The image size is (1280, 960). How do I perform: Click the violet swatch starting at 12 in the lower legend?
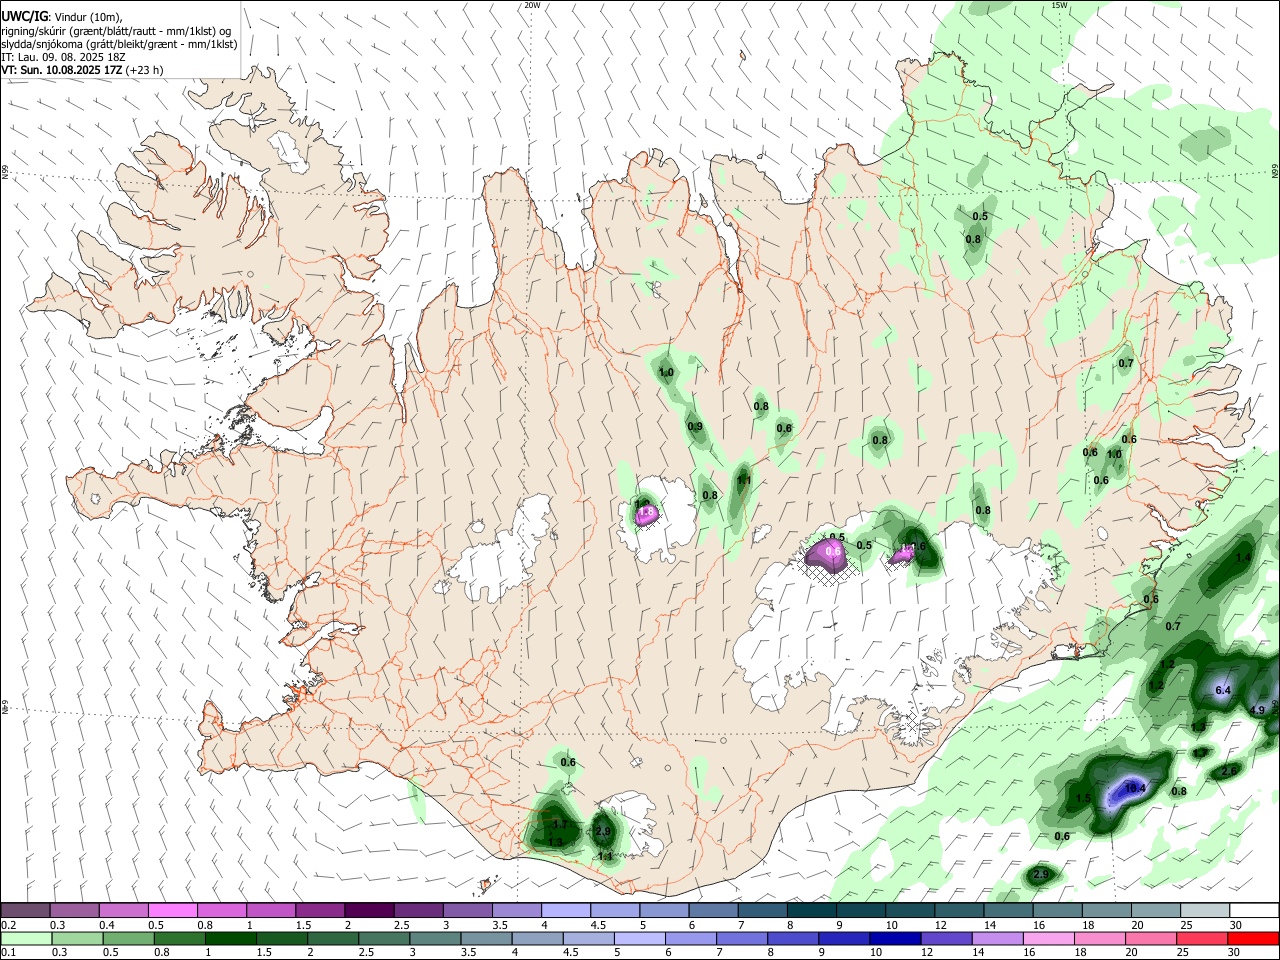click(947, 938)
